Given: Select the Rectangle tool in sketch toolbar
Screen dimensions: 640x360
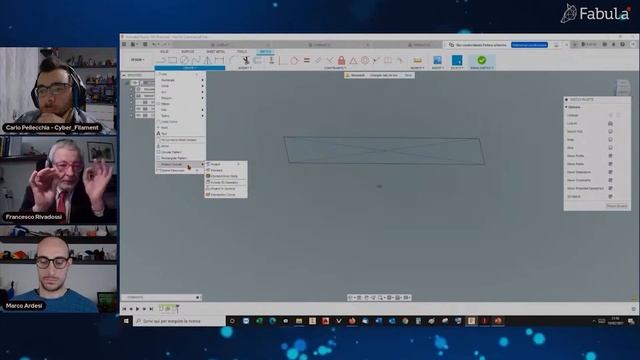Looking at the screenshot, I should (173, 60).
